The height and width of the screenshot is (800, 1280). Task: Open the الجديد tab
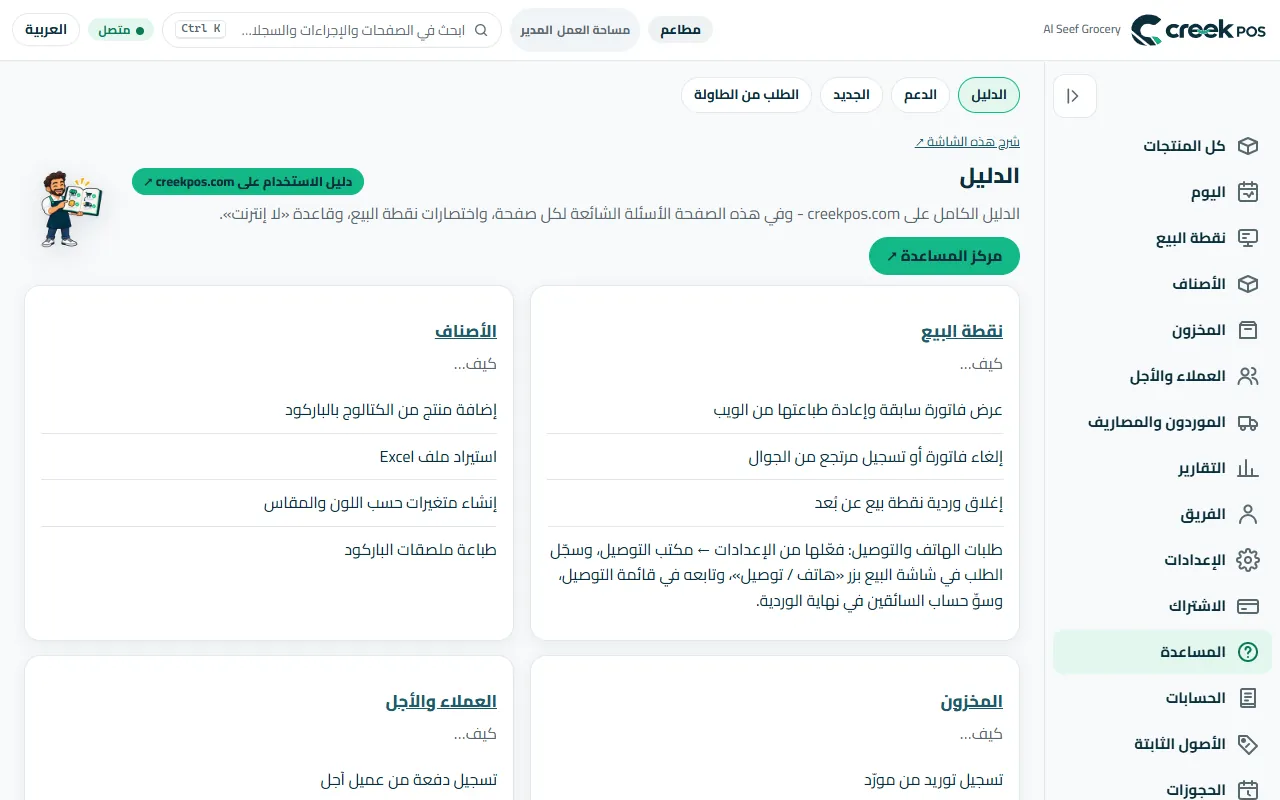pos(851,95)
